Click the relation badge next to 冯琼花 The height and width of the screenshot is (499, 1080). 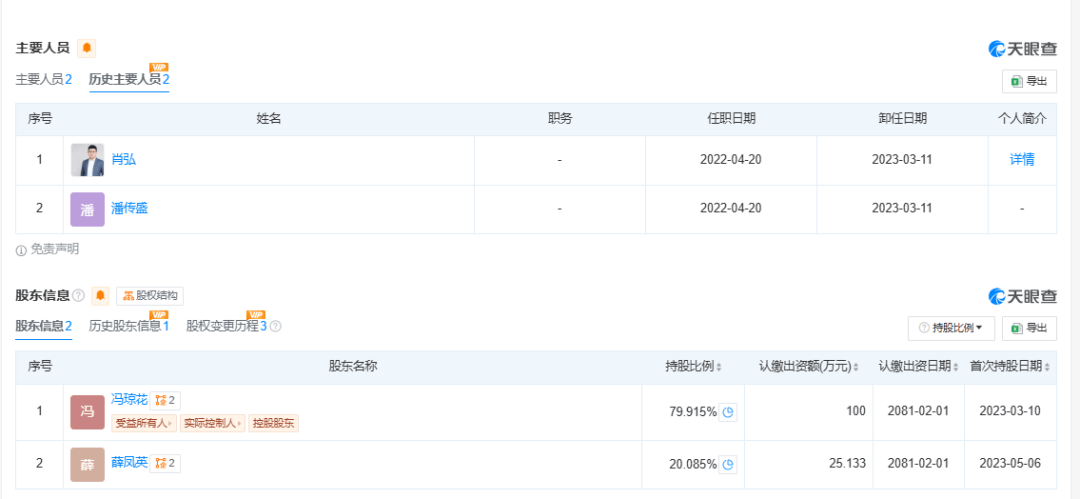[165, 400]
